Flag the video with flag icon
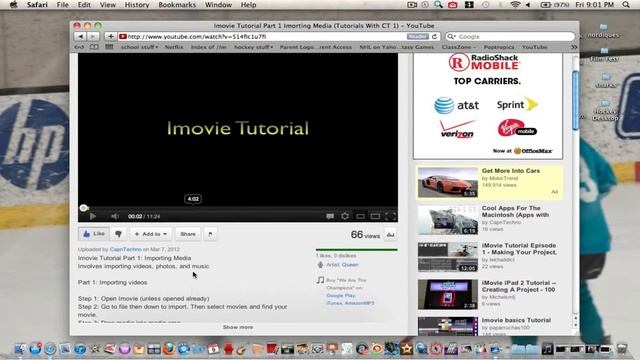The image size is (640, 360). click(x=211, y=234)
